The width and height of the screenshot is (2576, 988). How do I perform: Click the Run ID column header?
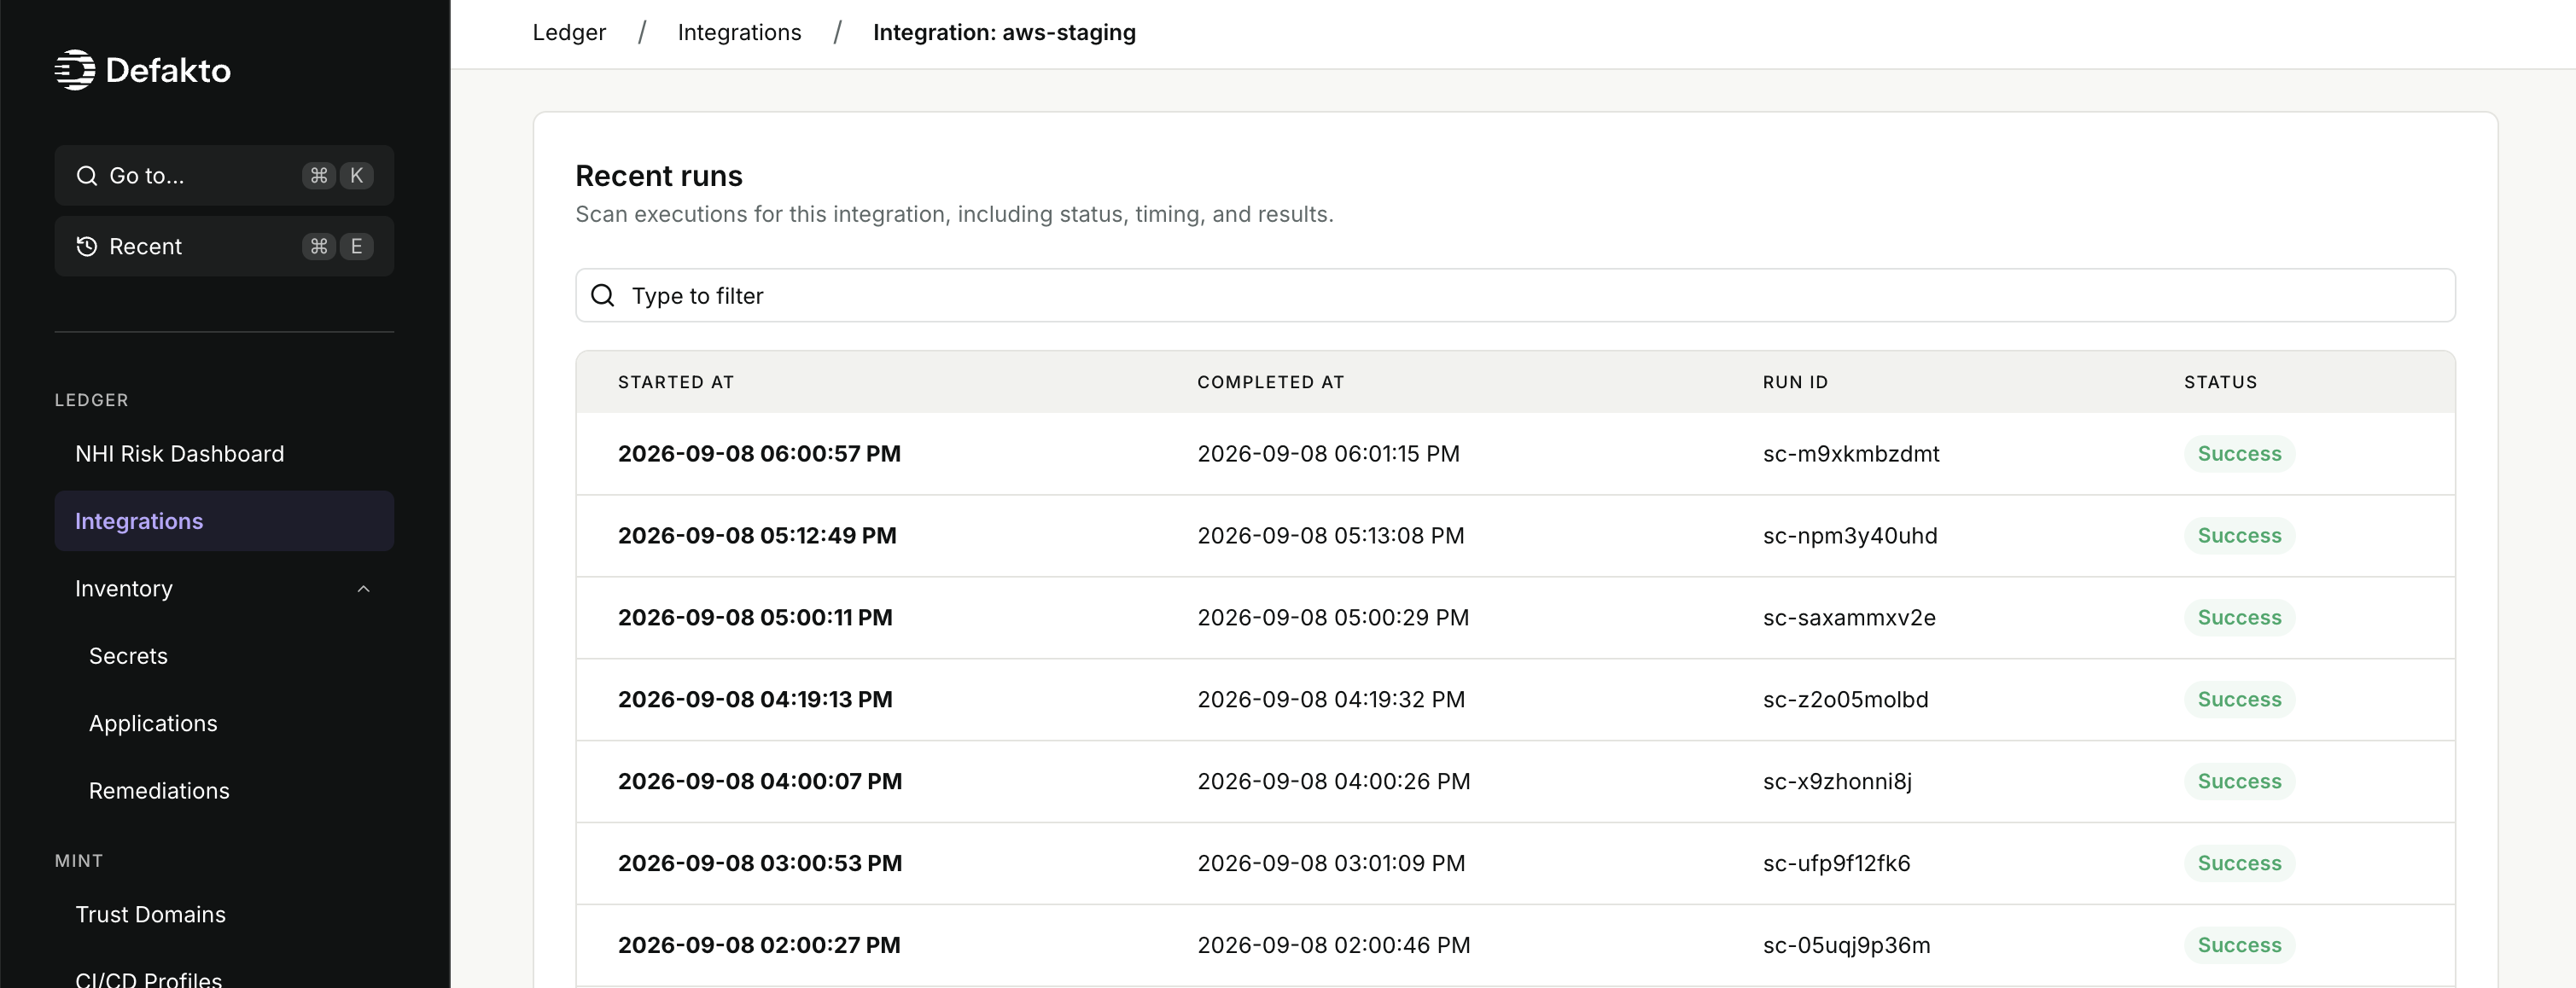1795,382
